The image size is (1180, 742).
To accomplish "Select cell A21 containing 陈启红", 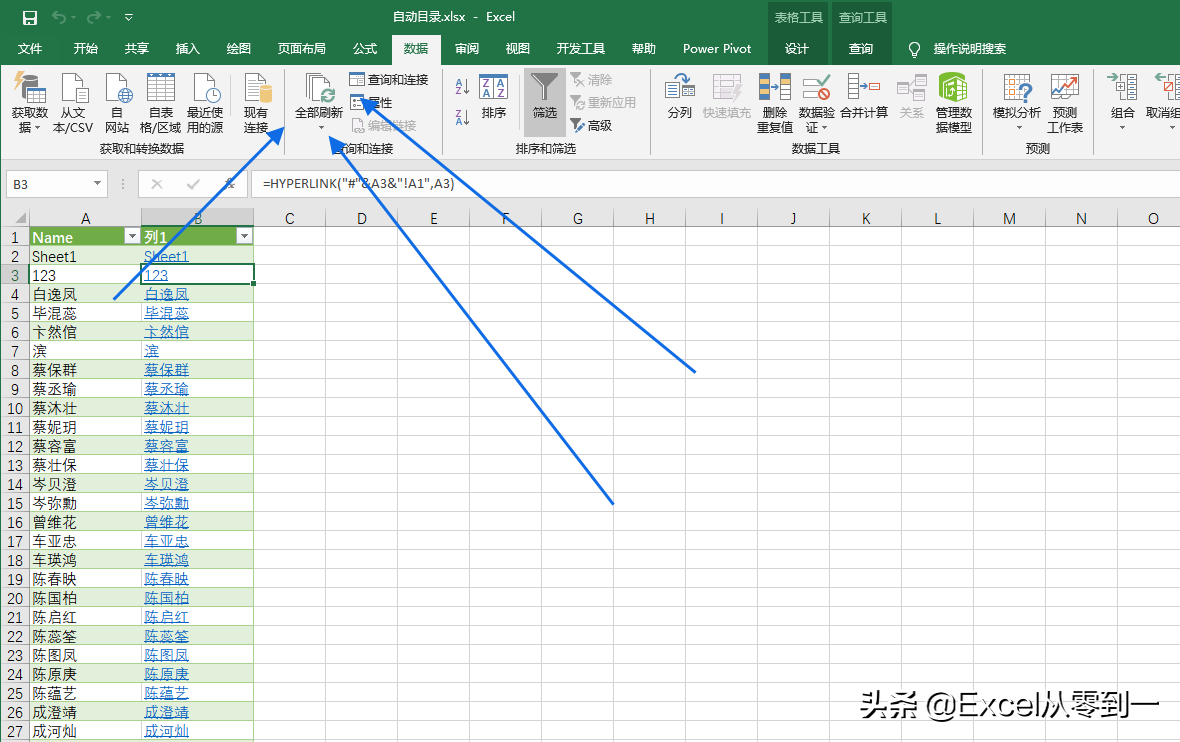I will [x=85, y=617].
